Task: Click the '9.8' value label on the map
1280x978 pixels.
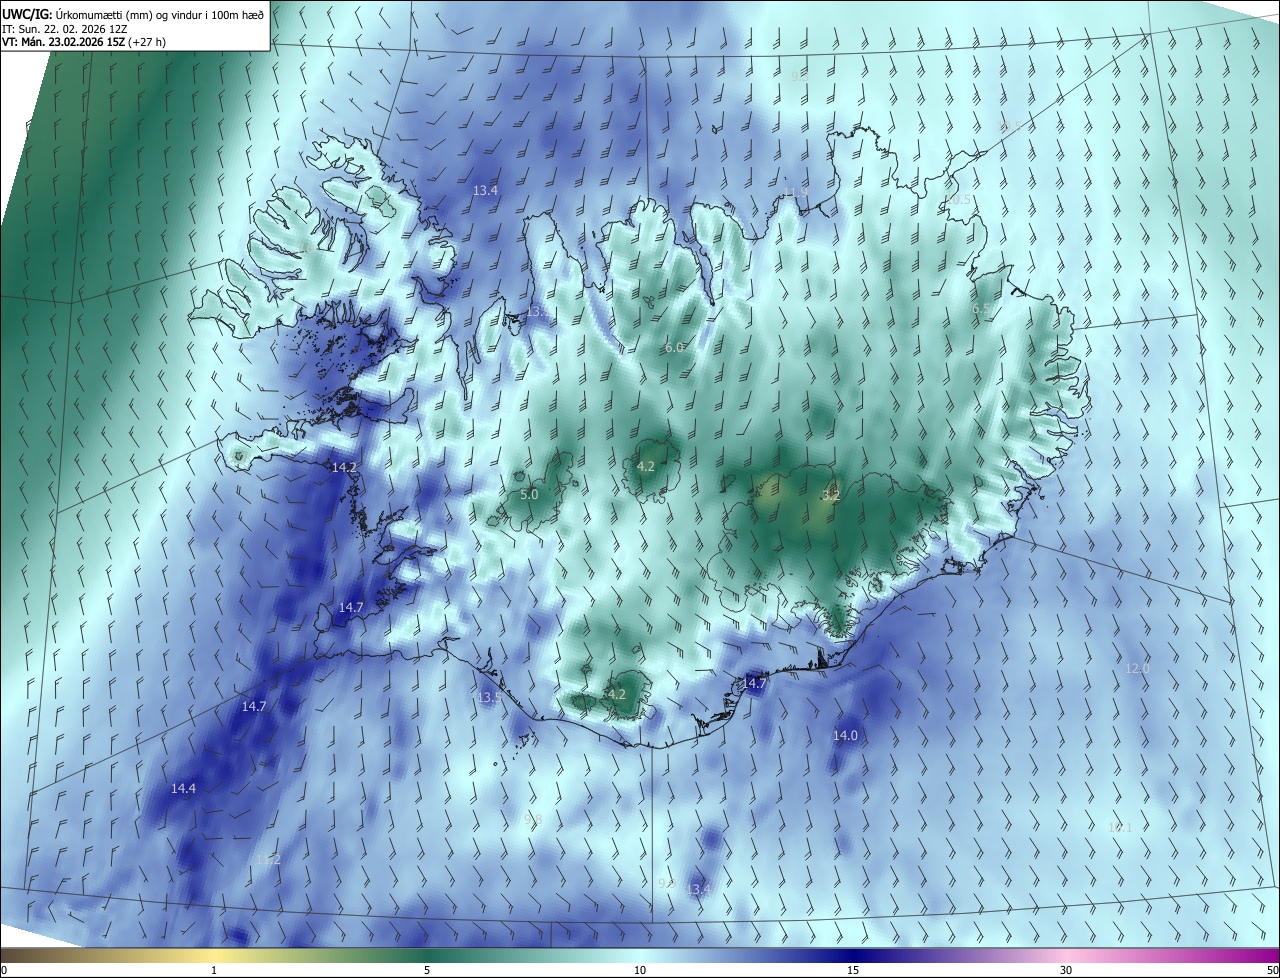Action: point(533,820)
